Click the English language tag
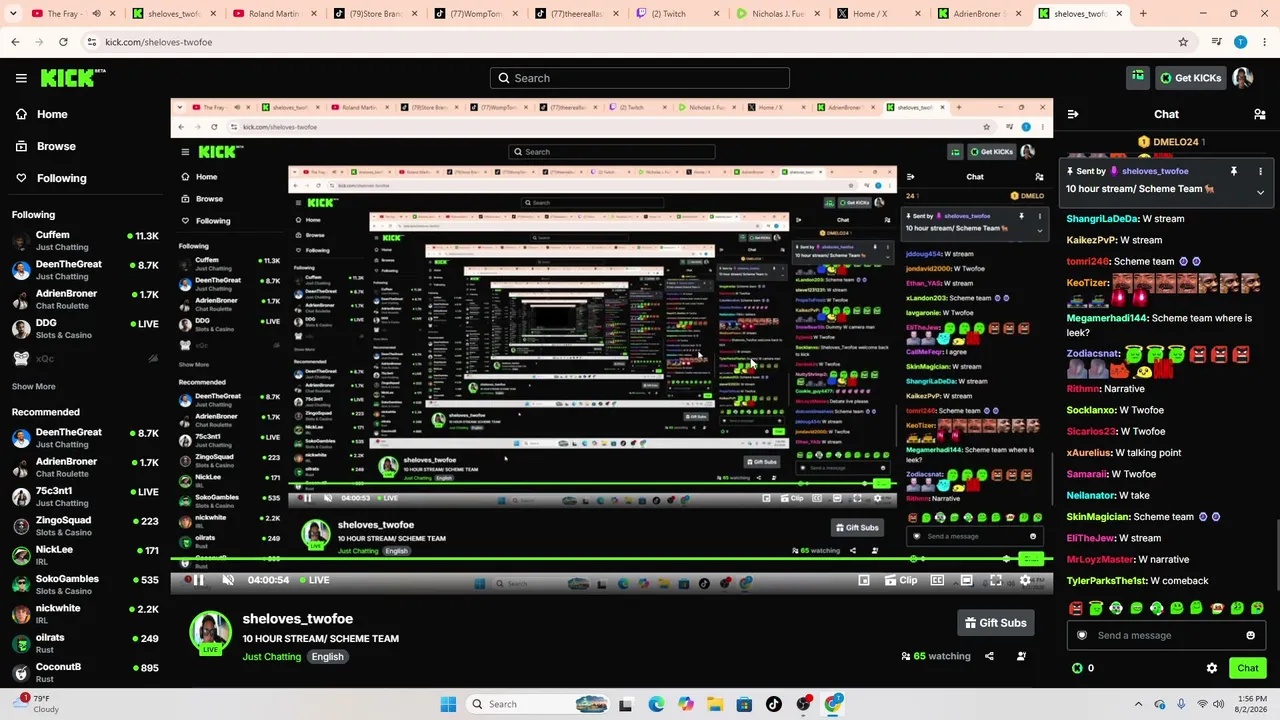The width and height of the screenshot is (1280, 720). [327, 657]
